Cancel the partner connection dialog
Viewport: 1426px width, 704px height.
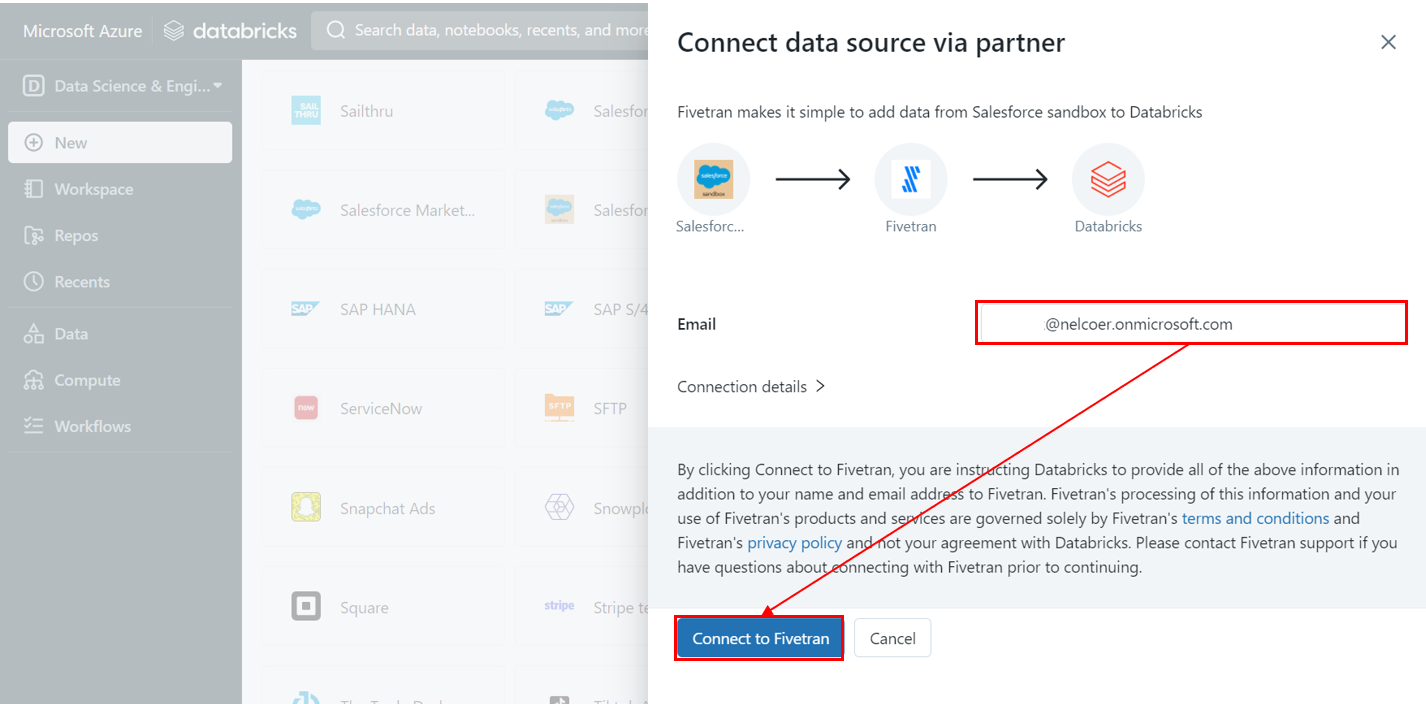(x=892, y=638)
